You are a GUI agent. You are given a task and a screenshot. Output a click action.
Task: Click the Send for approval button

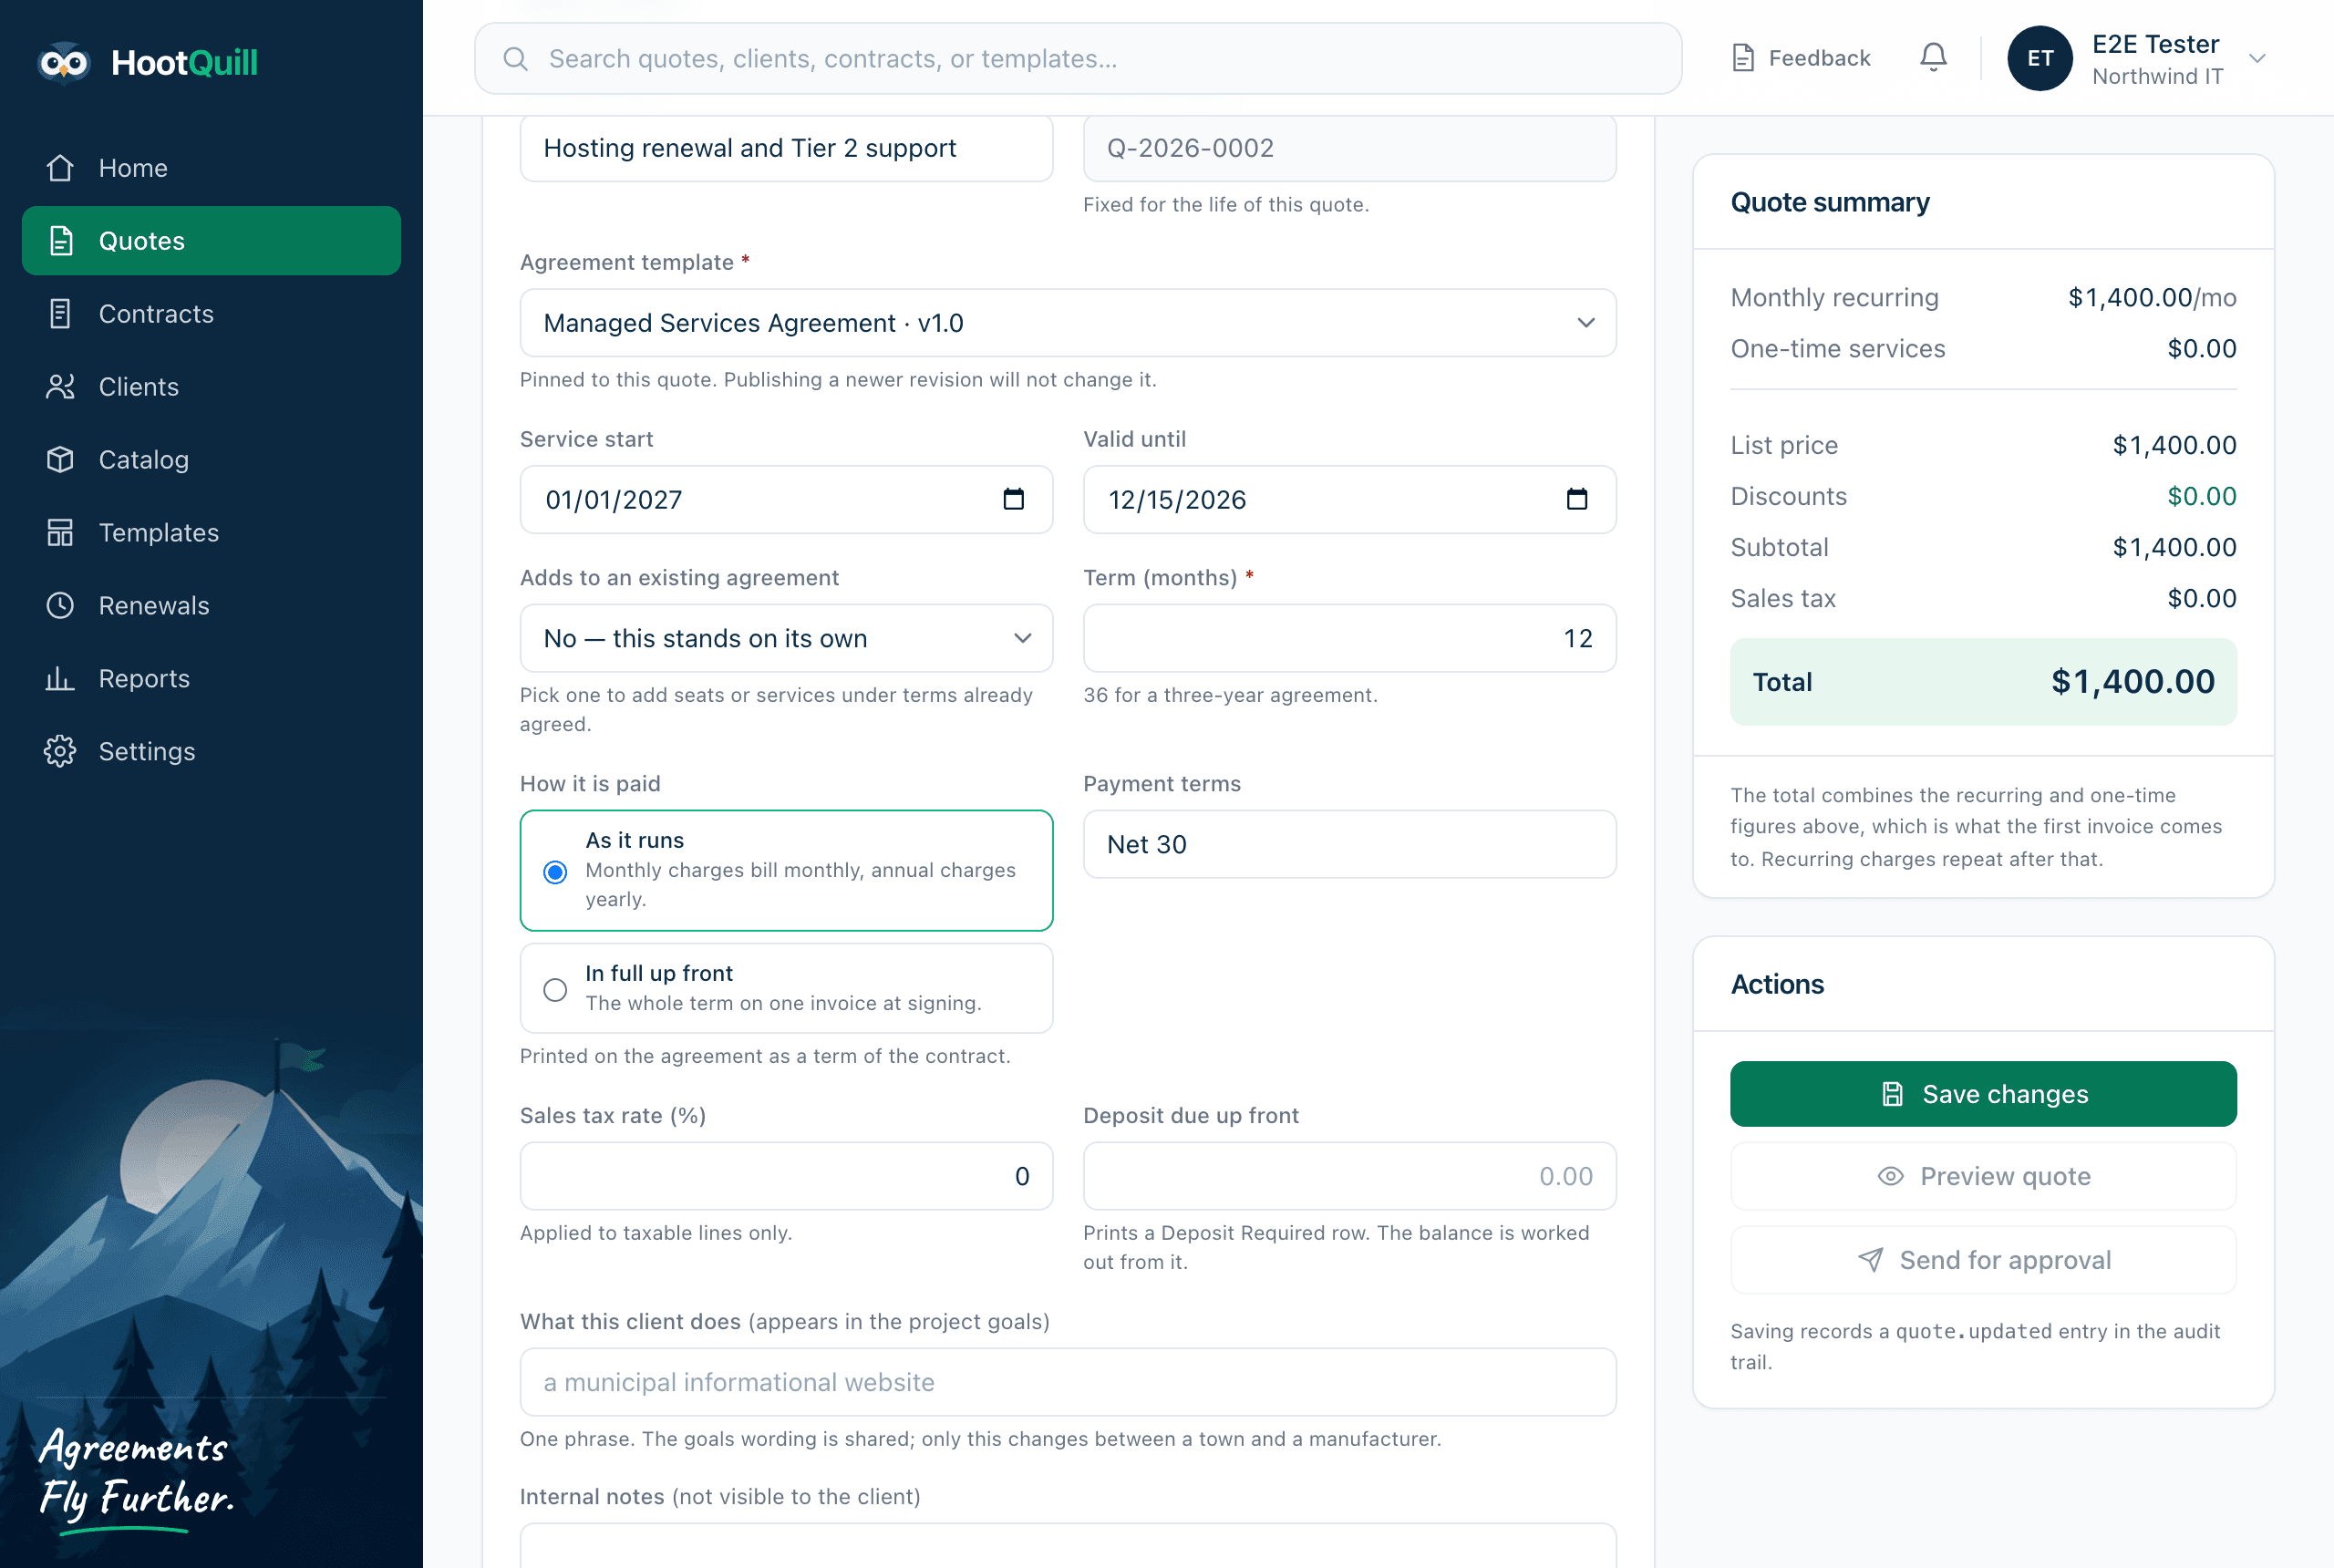tap(1982, 1260)
